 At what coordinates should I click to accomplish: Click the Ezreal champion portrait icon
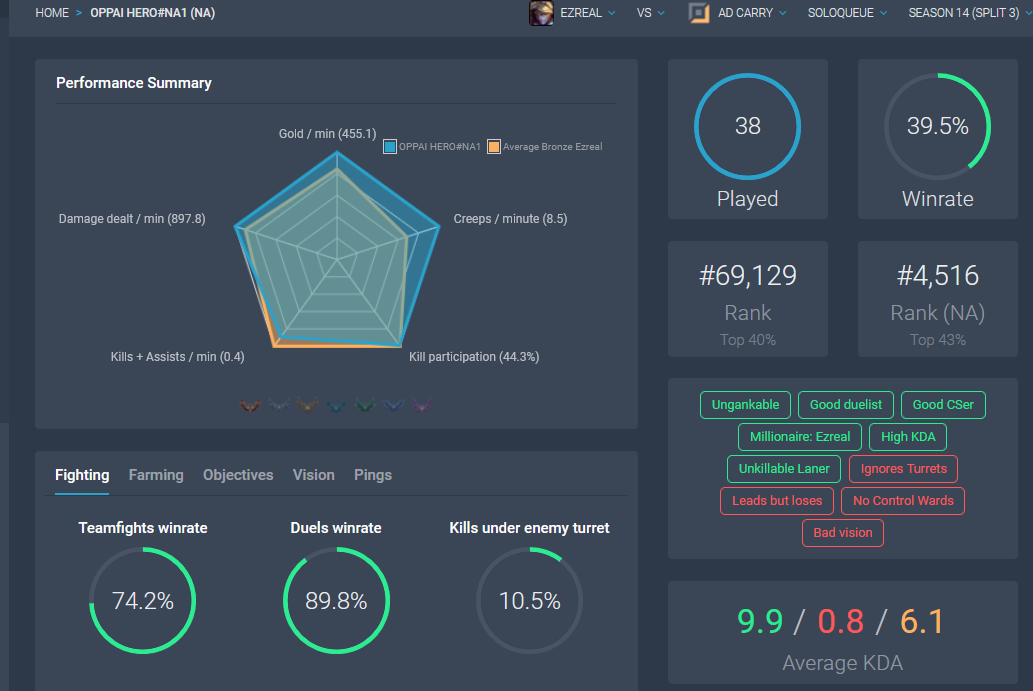tap(541, 13)
